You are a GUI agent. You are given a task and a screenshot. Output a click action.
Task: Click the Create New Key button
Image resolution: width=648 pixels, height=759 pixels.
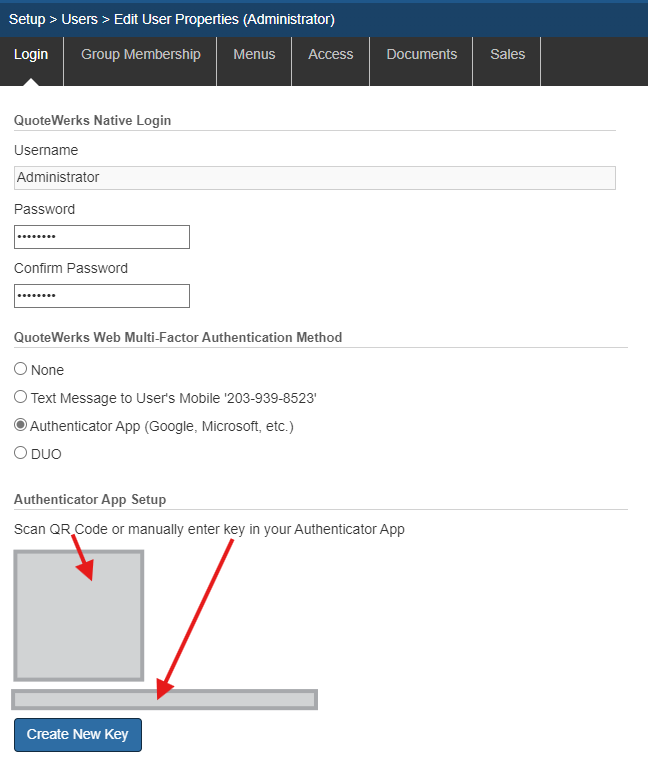click(x=78, y=734)
